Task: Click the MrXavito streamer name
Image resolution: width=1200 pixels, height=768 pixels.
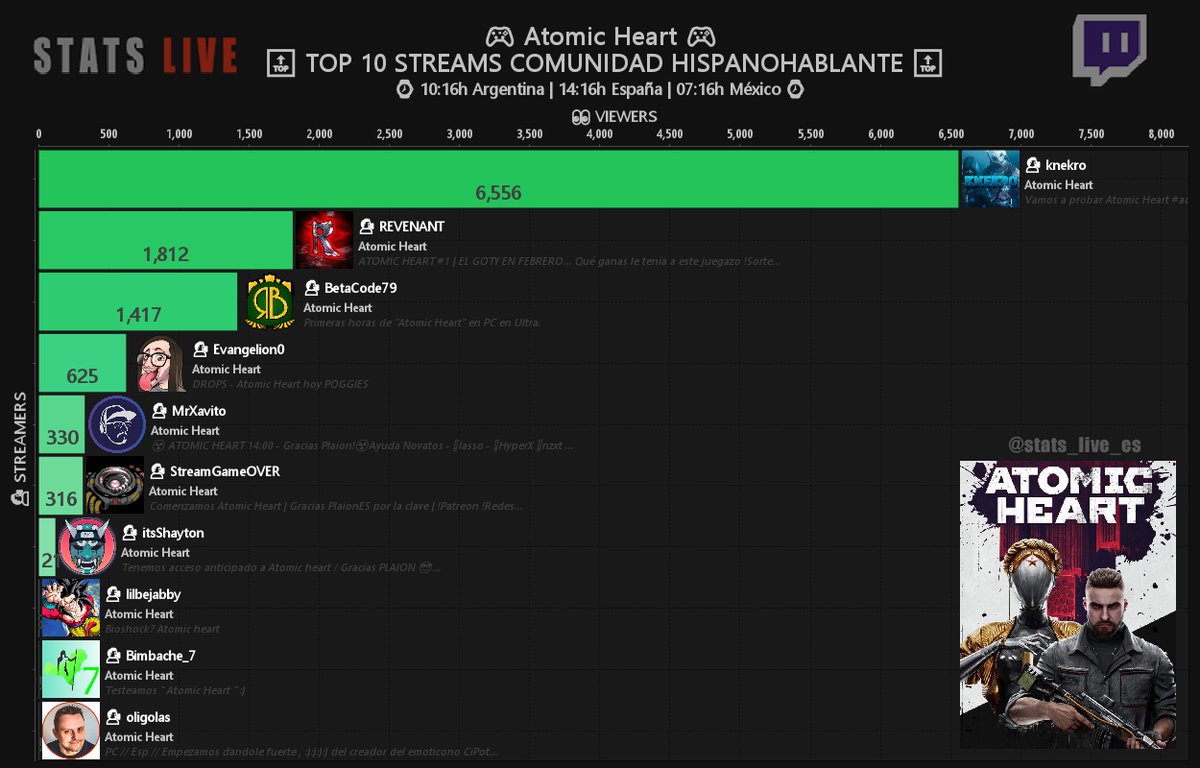Action: point(199,411)
